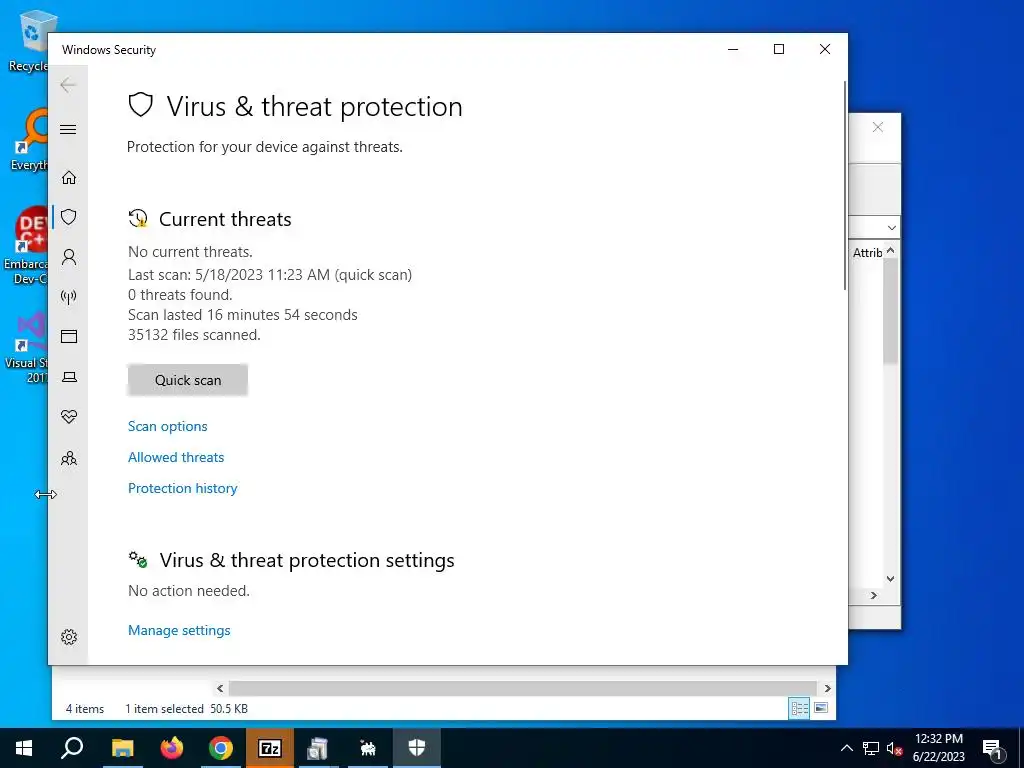Screen dimensions: 1024x768
Task: Open Device security laptop icon
Action: pyautogui.click(x=69, y=377)
